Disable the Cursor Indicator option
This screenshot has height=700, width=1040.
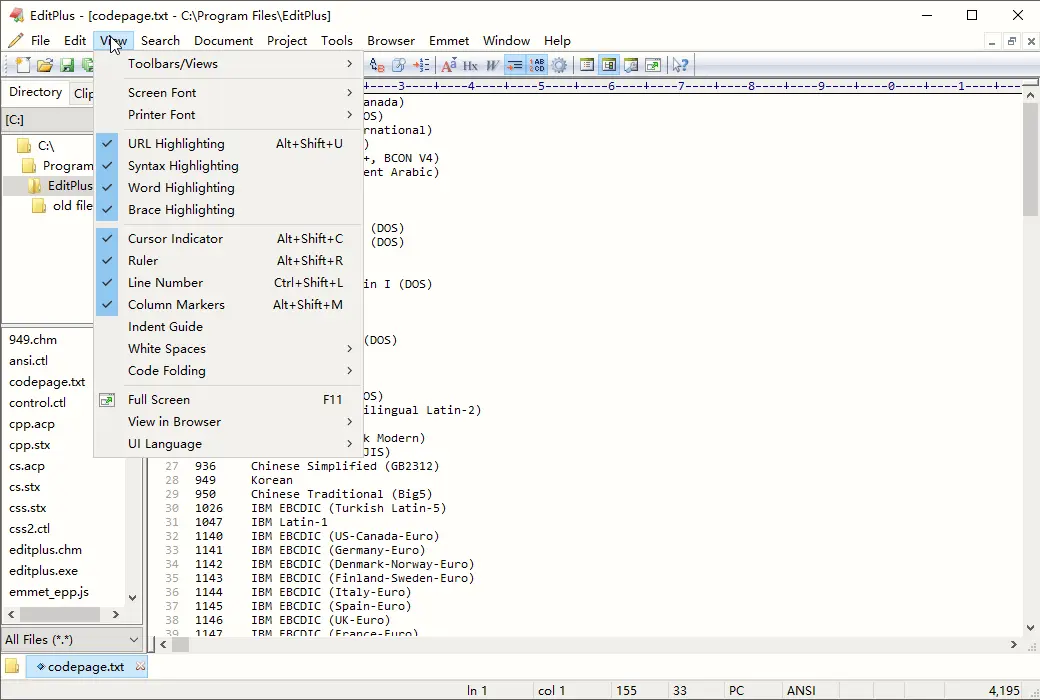tap(229, 238)
